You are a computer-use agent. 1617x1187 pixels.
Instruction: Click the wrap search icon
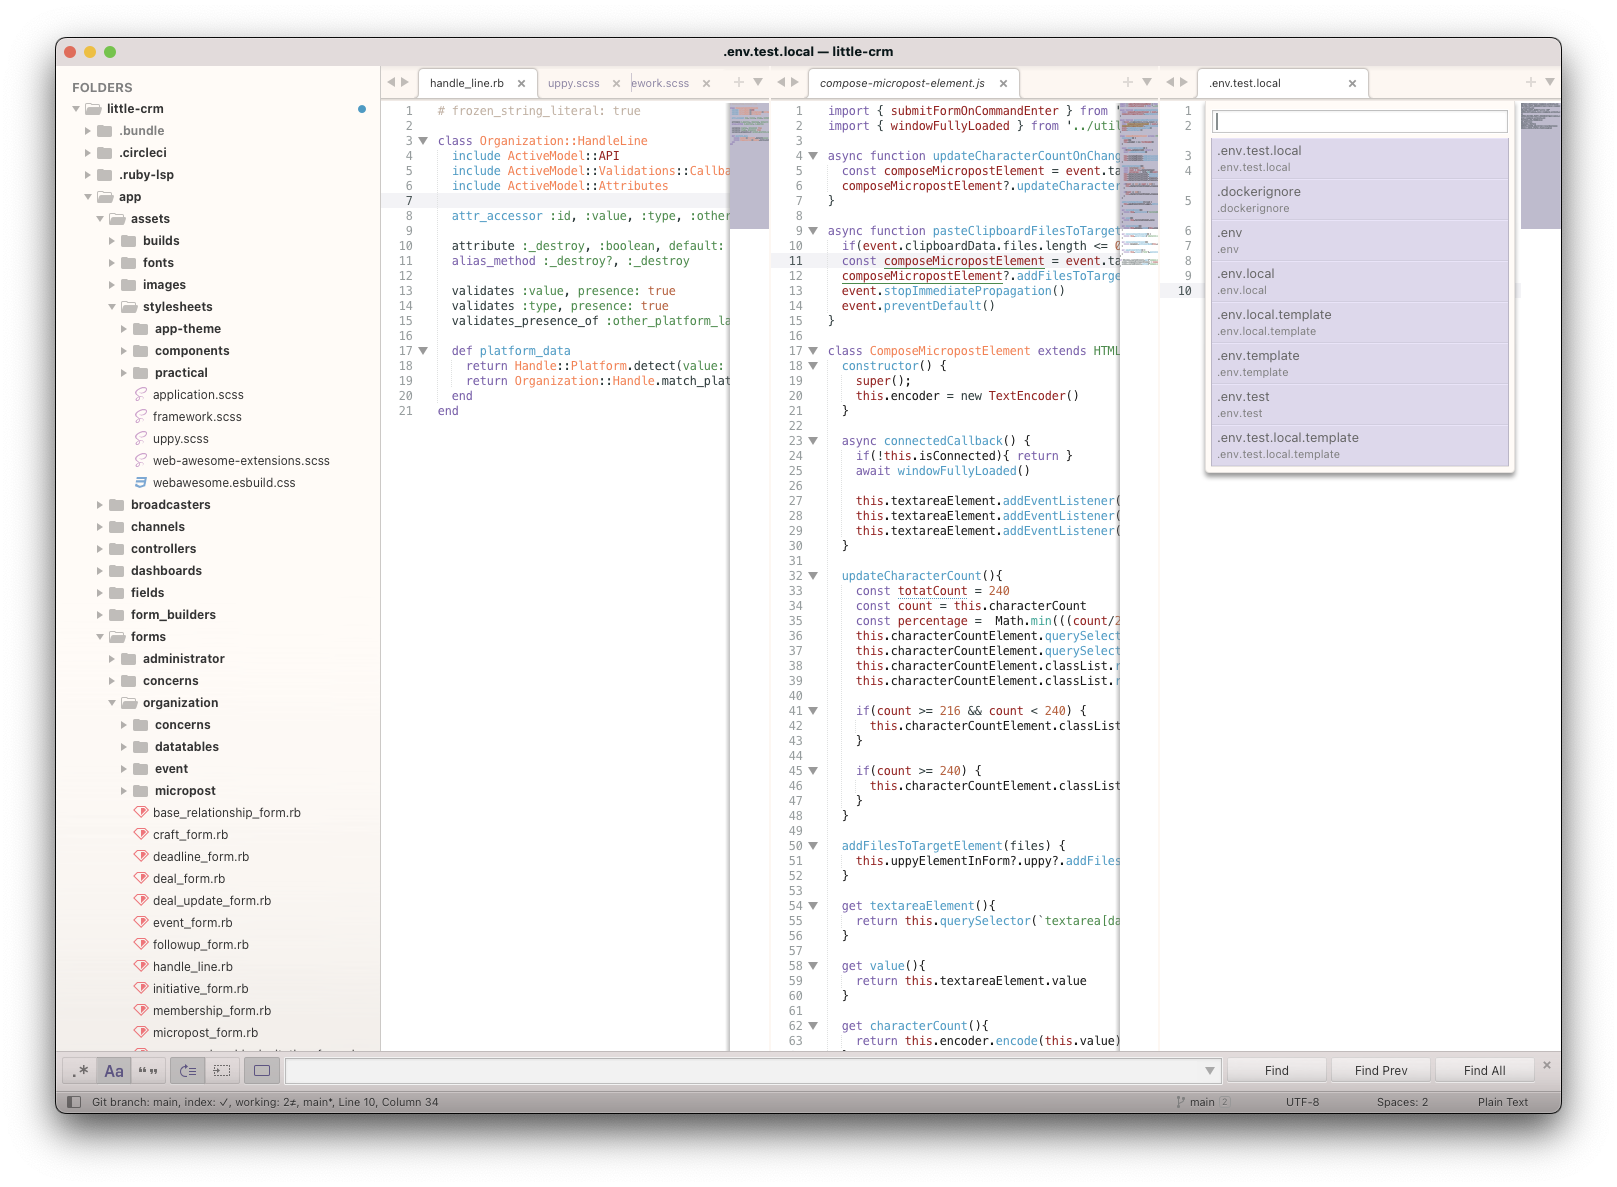(x=187, y=1071)
